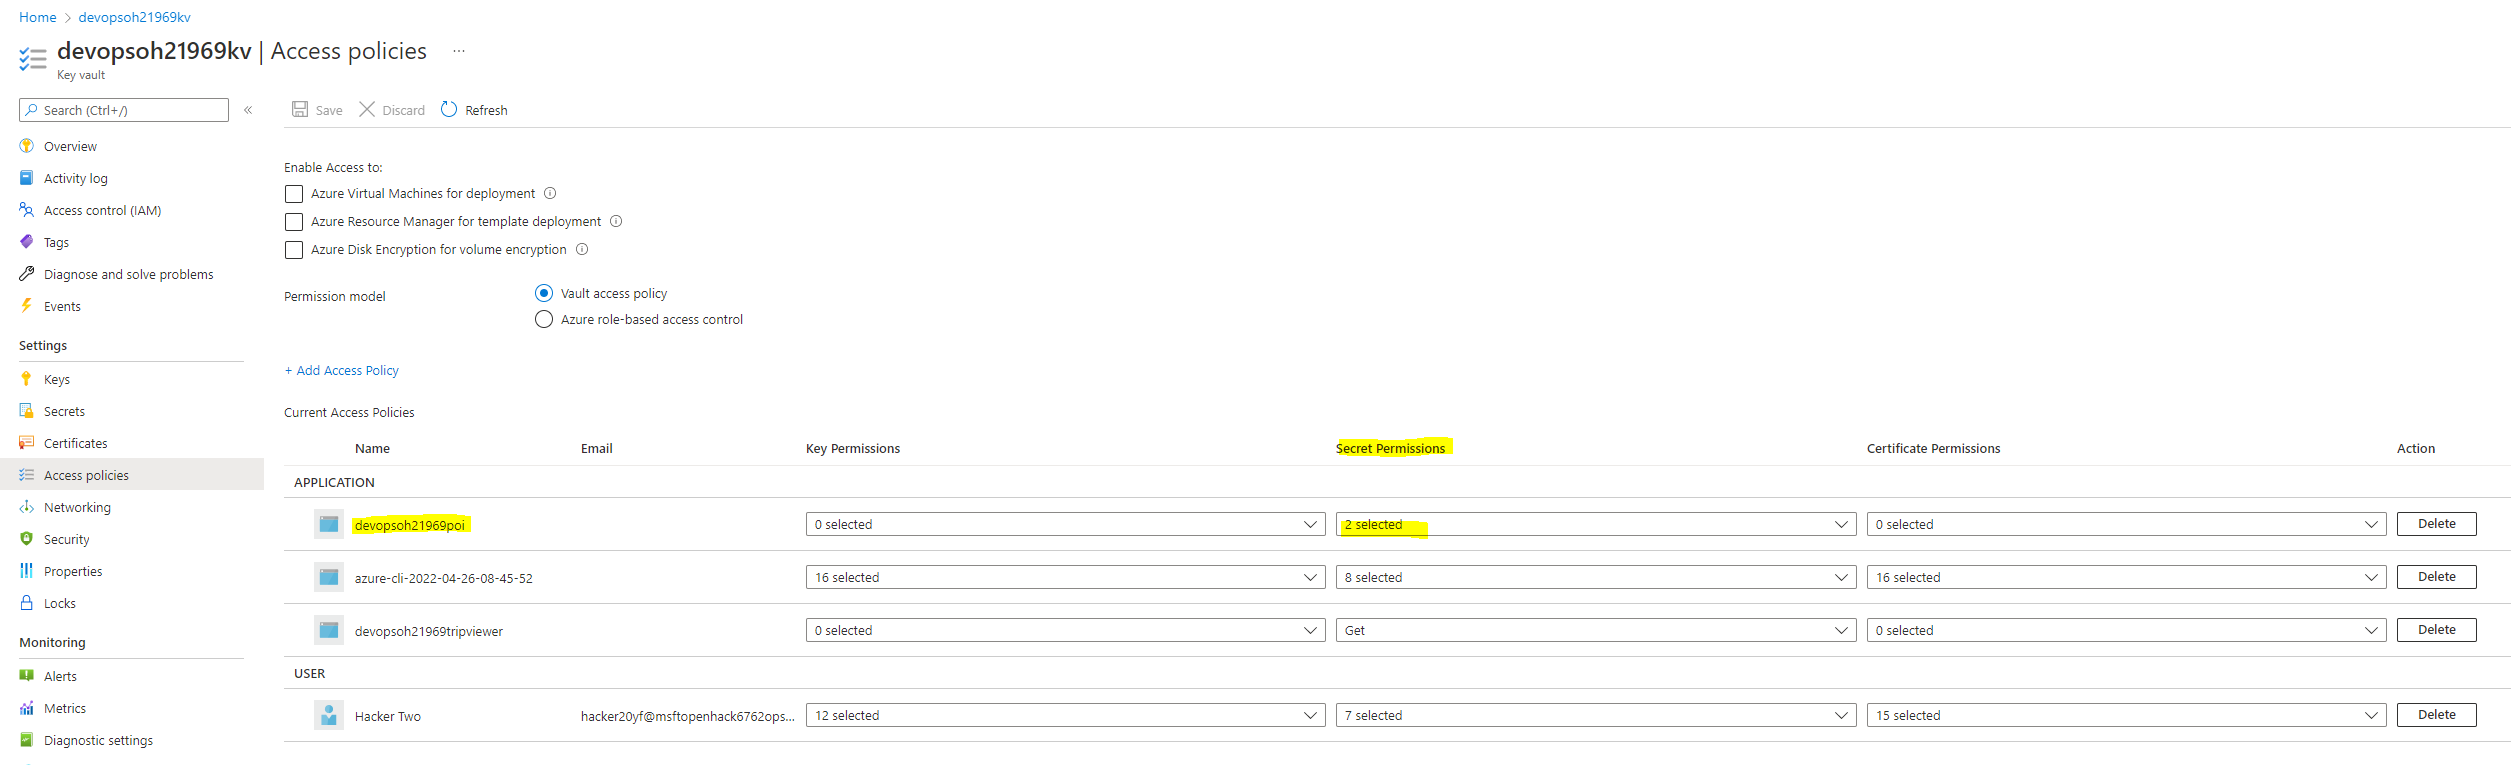2511x765 pixels.
Task: Open the Properties menu item
Action: (x=132, y=571)
